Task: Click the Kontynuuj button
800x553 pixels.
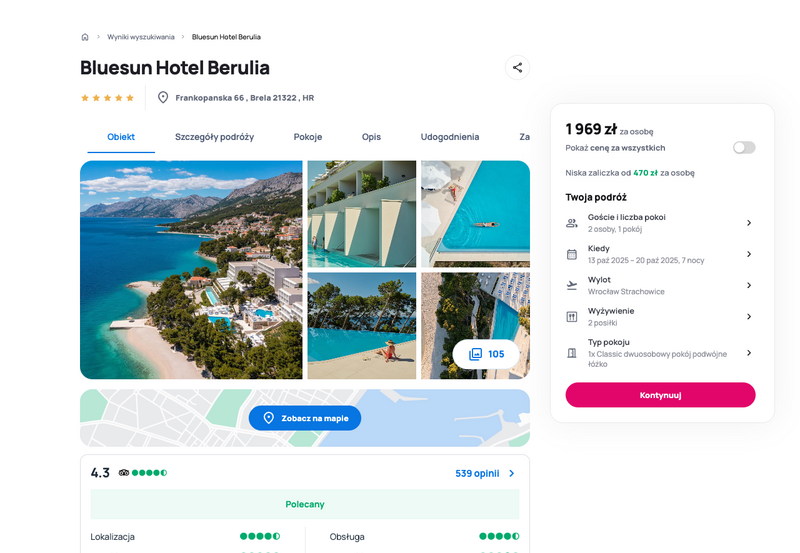Action: click(x=660, y=395)
